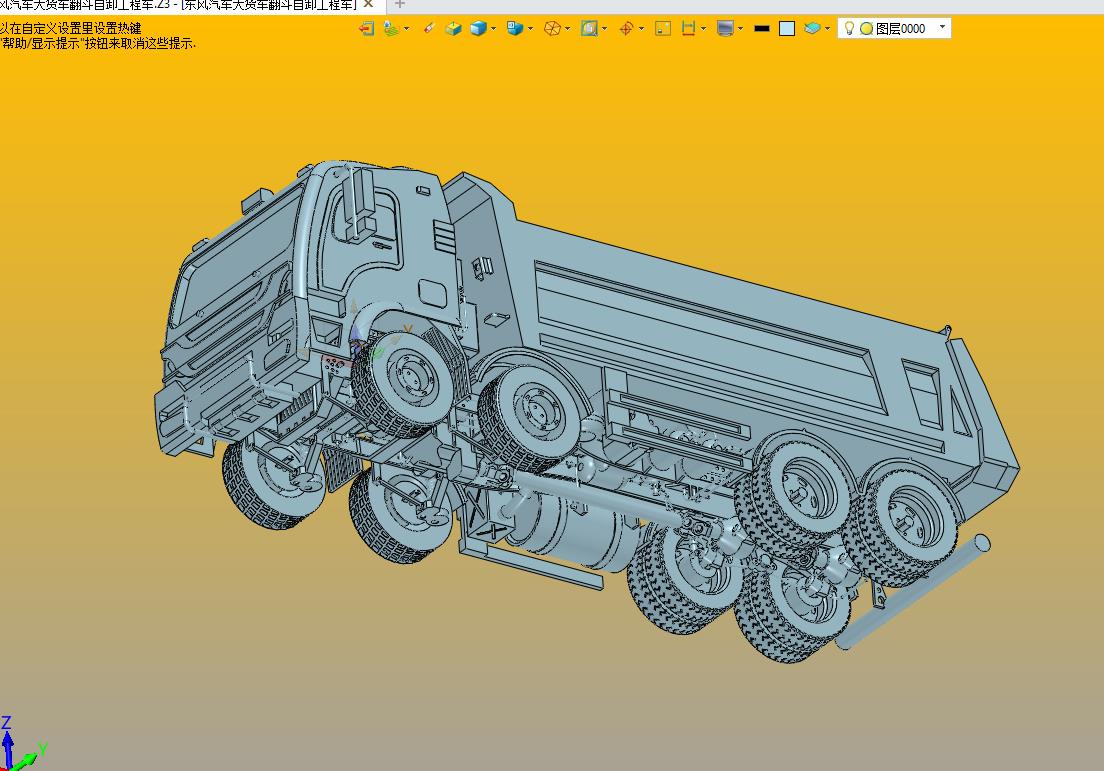Click the red eraser brush icon
Viewport: 1104px width, 771px height.
(428, 29)
